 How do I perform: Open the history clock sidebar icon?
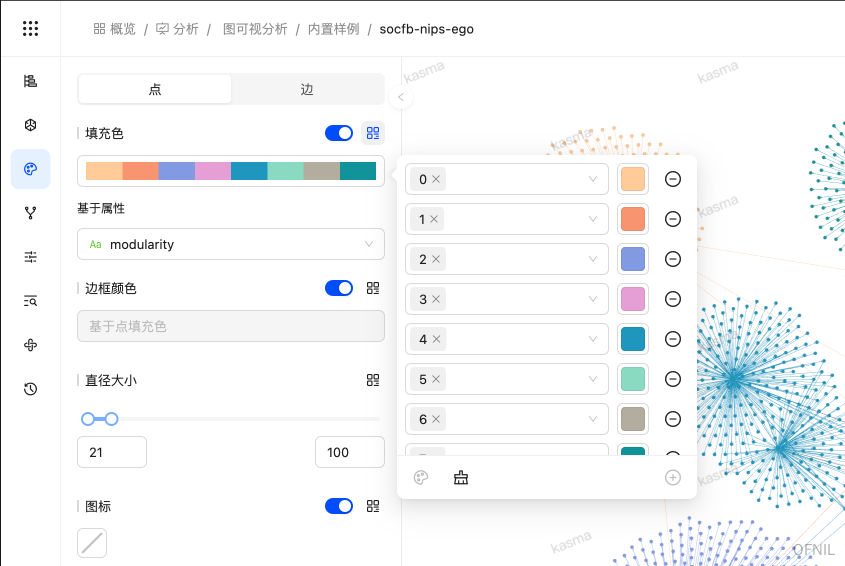coord(31,389)
